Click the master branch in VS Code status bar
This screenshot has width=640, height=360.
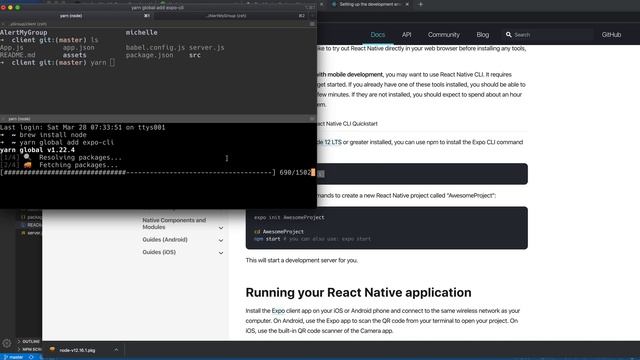13,357
